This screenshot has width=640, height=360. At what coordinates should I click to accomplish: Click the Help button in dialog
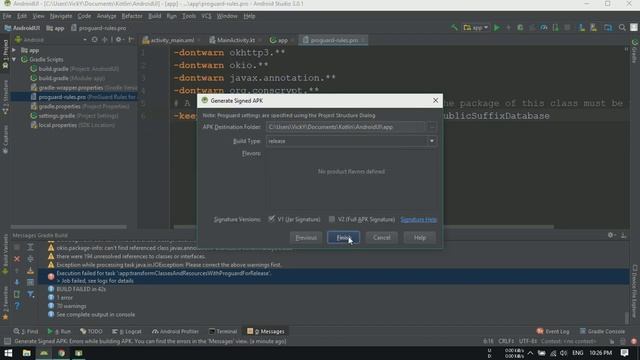point(420,238)
